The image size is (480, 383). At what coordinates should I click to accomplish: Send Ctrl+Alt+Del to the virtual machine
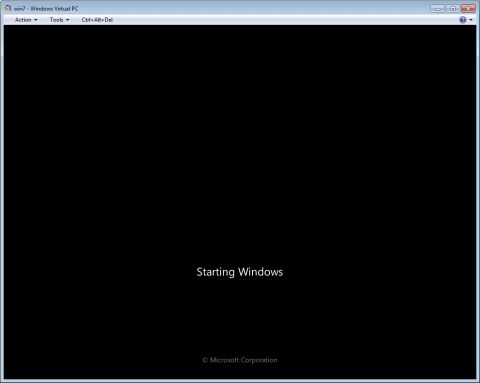point(97,20)
